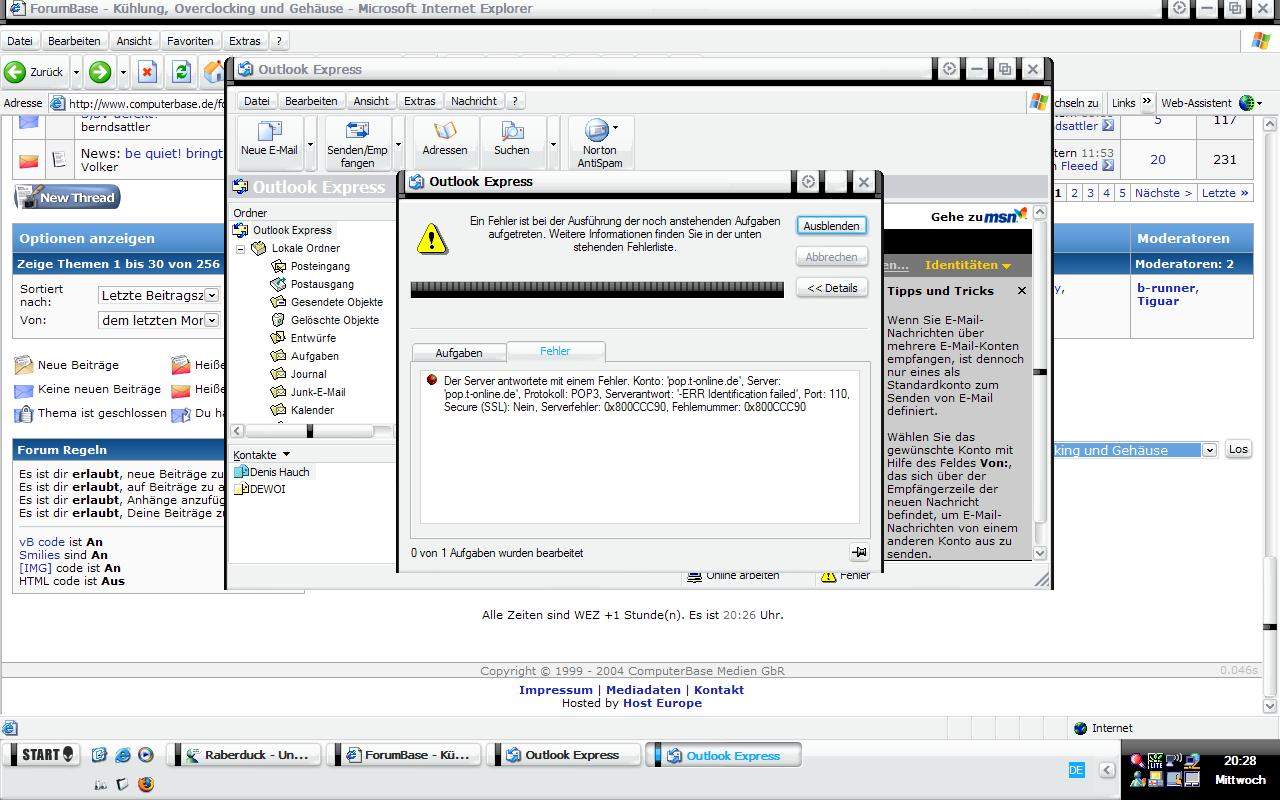Open Nachricht menu in Outlook Express
This screenshot has width=1280, height=800.
[x=474, y=101]
